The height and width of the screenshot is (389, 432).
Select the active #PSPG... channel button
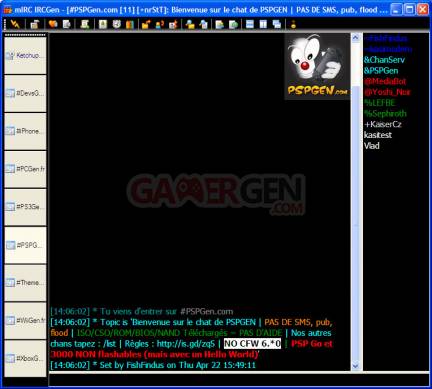coord(25,245)
